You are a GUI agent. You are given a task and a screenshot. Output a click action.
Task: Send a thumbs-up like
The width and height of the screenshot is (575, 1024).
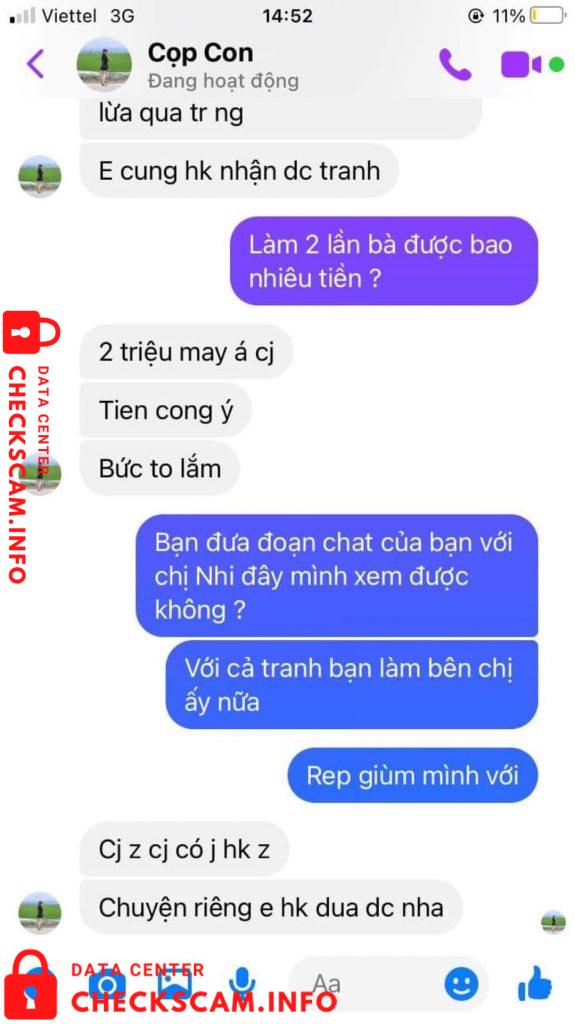click(x=534, y=982)
